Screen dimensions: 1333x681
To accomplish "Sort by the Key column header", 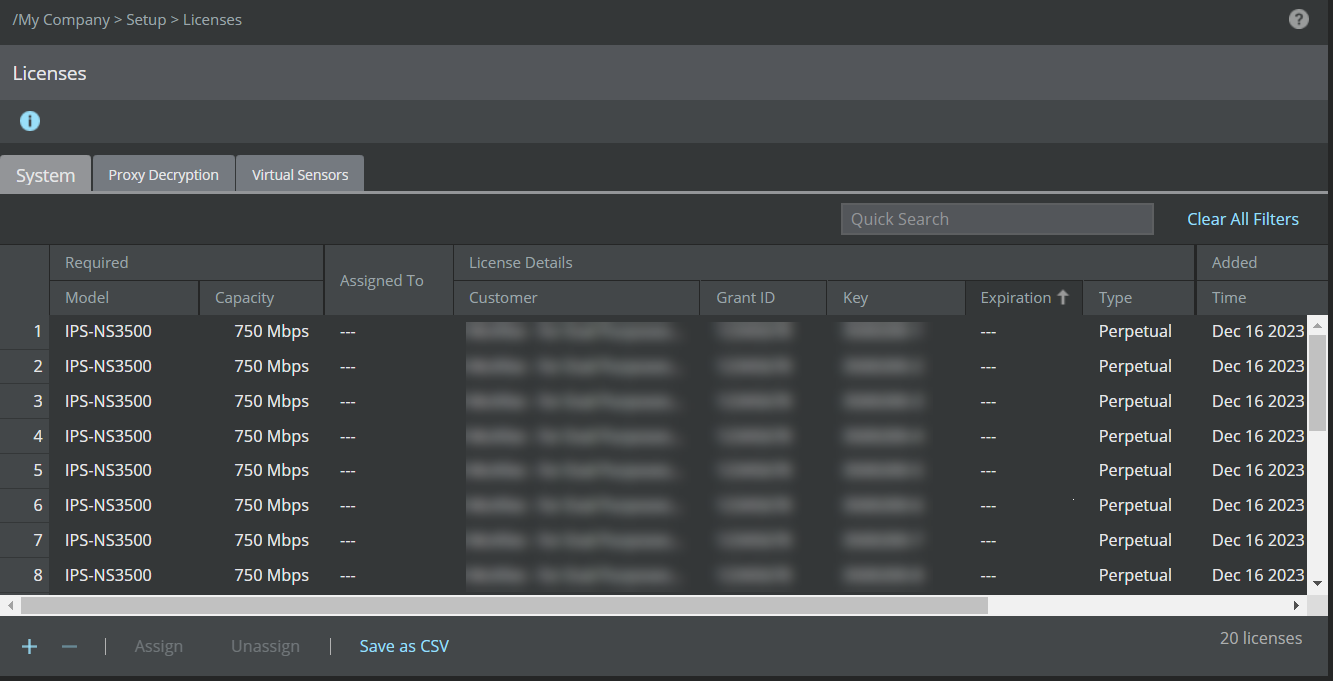I will [x=896, y=297].
